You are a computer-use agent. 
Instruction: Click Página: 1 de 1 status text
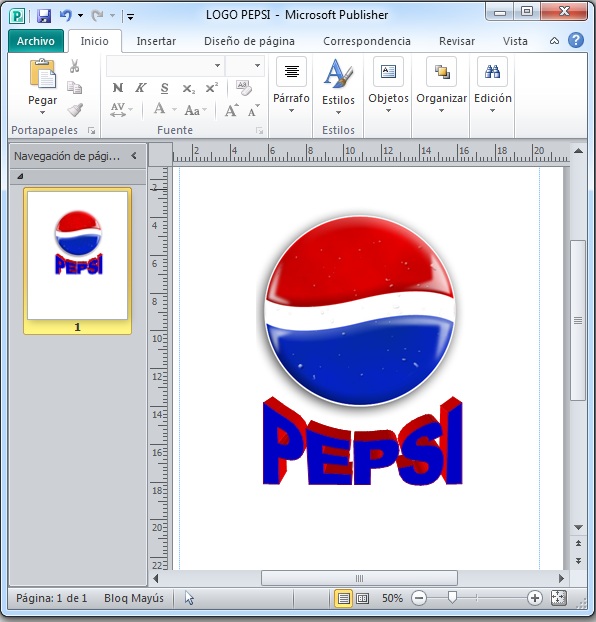click(51, 598)
